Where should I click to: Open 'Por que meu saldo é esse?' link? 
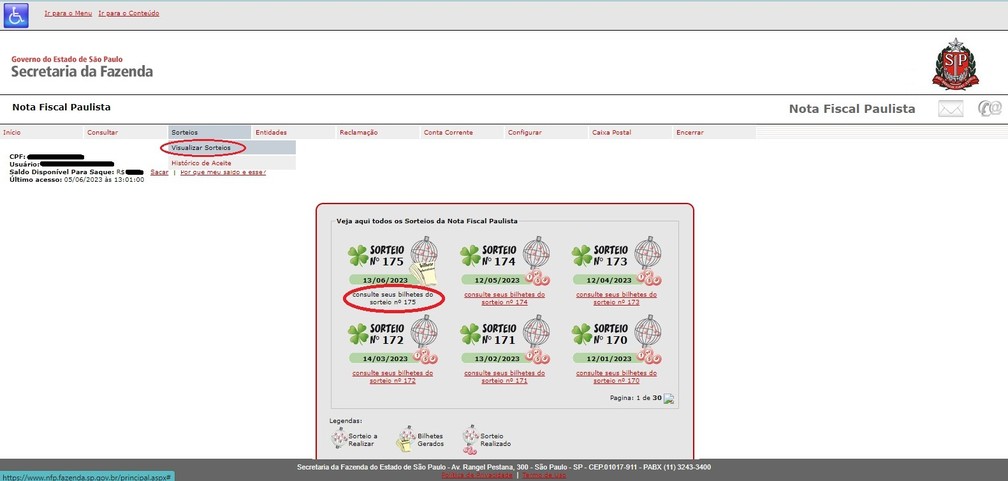tap(223, 172)
